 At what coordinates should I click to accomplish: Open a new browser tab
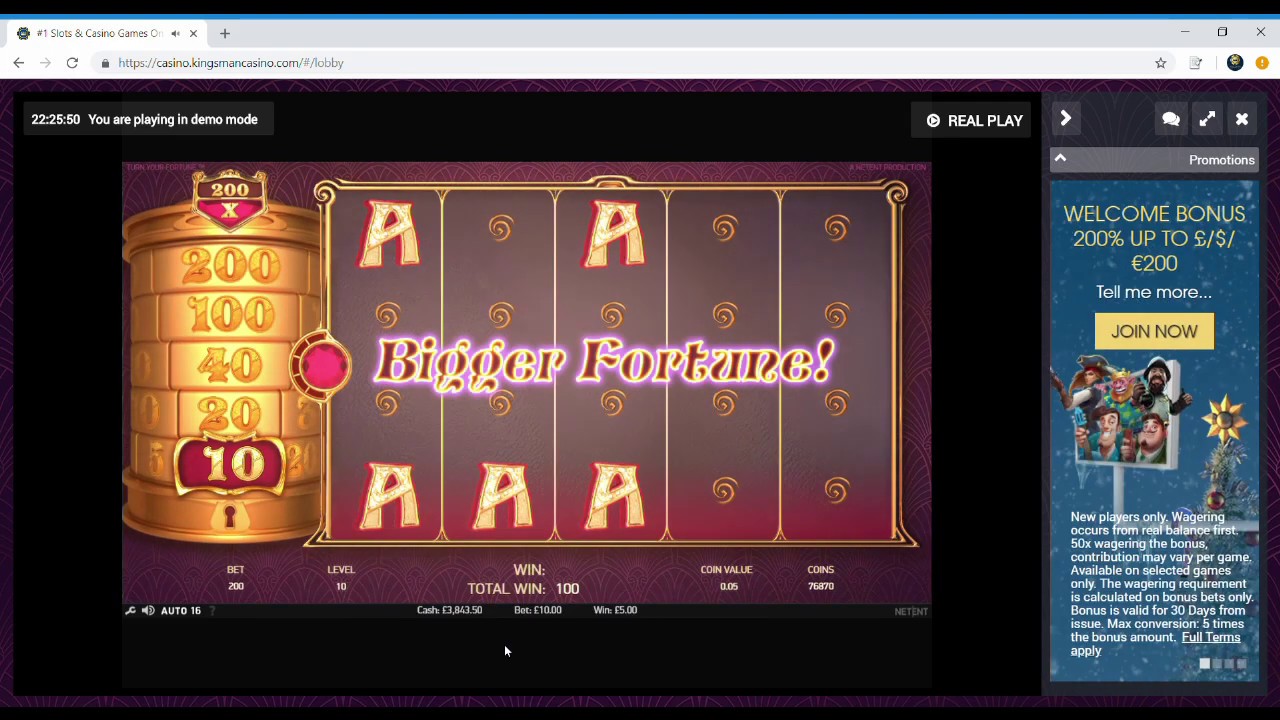tap(225, 33)
